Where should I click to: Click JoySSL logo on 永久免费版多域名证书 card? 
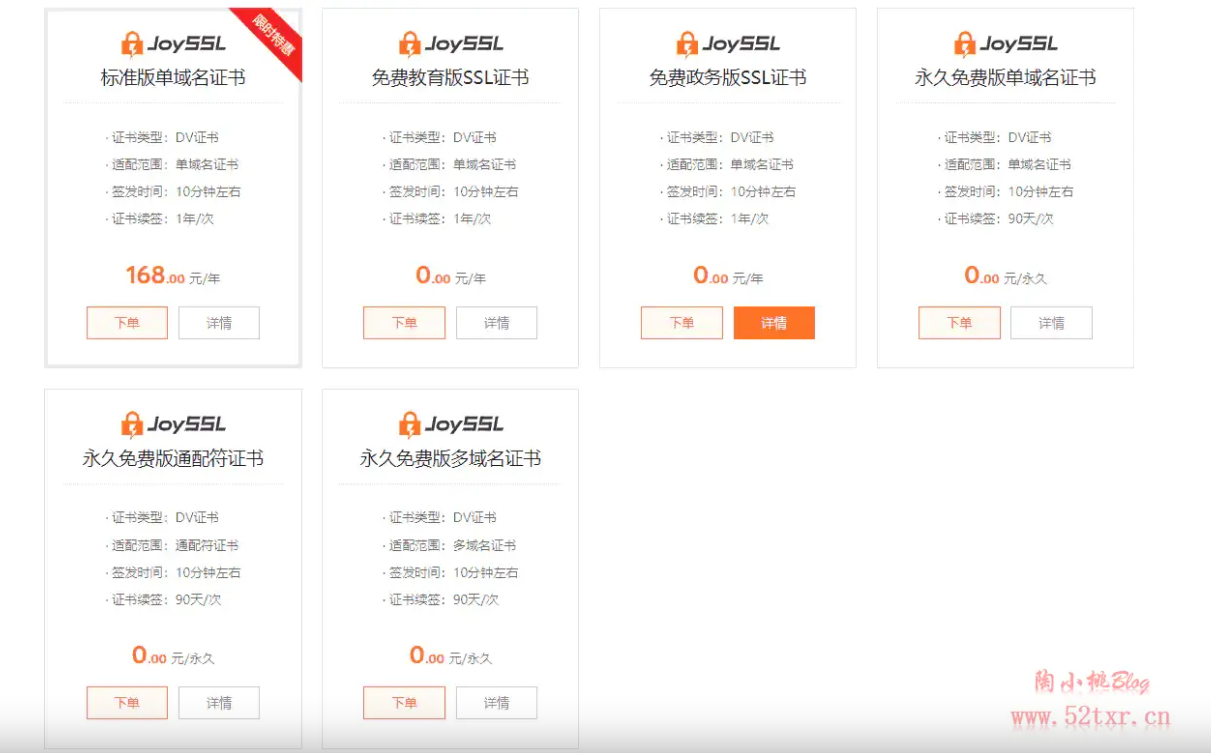pos(451,425)
